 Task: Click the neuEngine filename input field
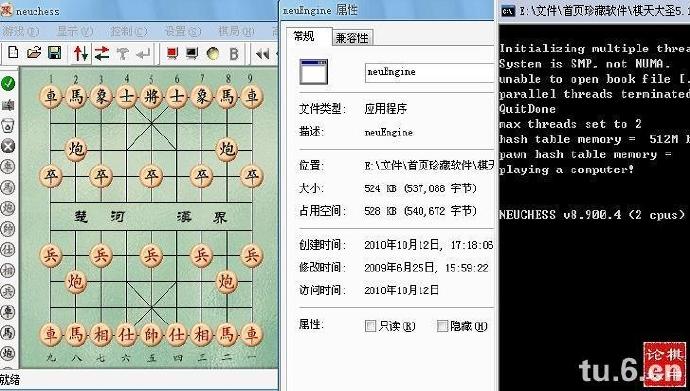(430, 72)
